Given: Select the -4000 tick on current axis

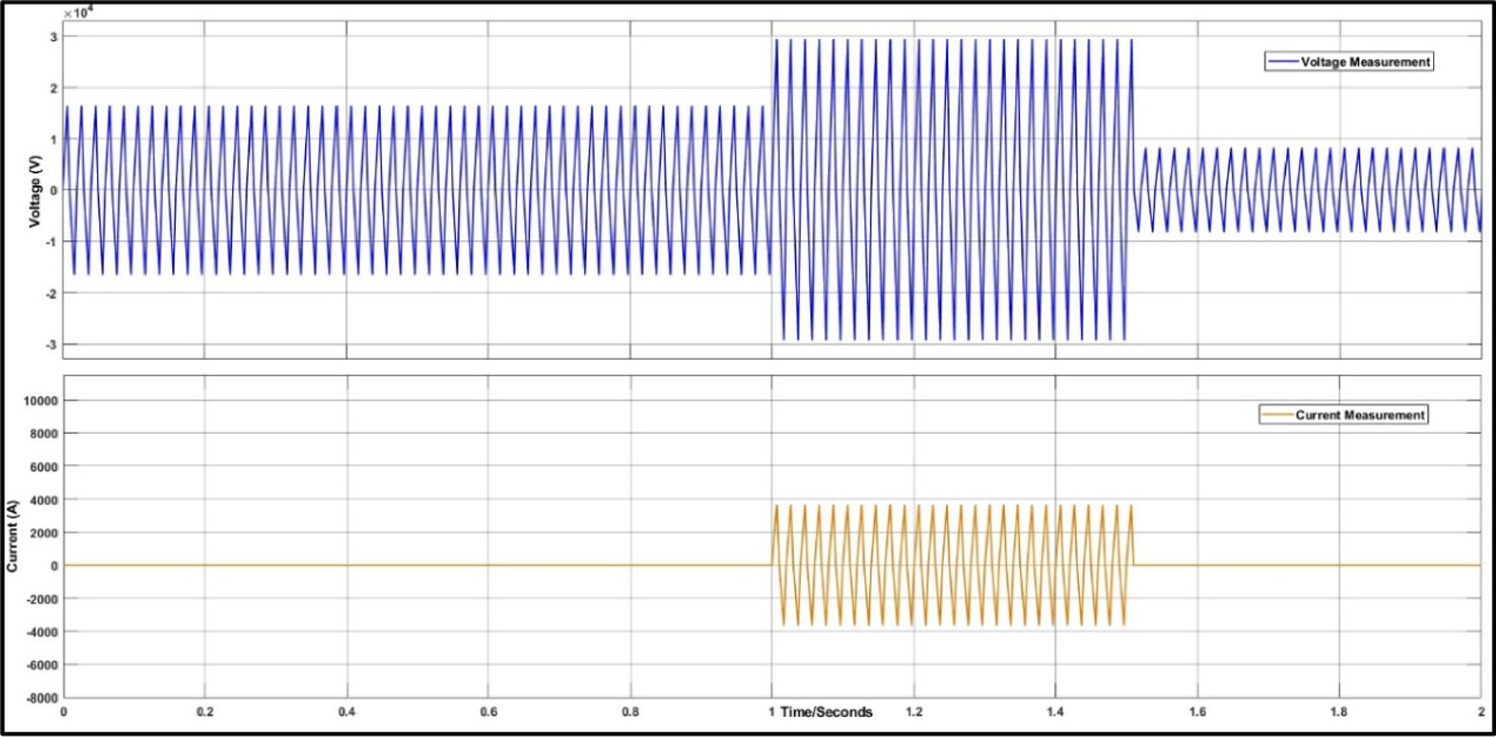Looking at the screenshot, I should [44, 631].
